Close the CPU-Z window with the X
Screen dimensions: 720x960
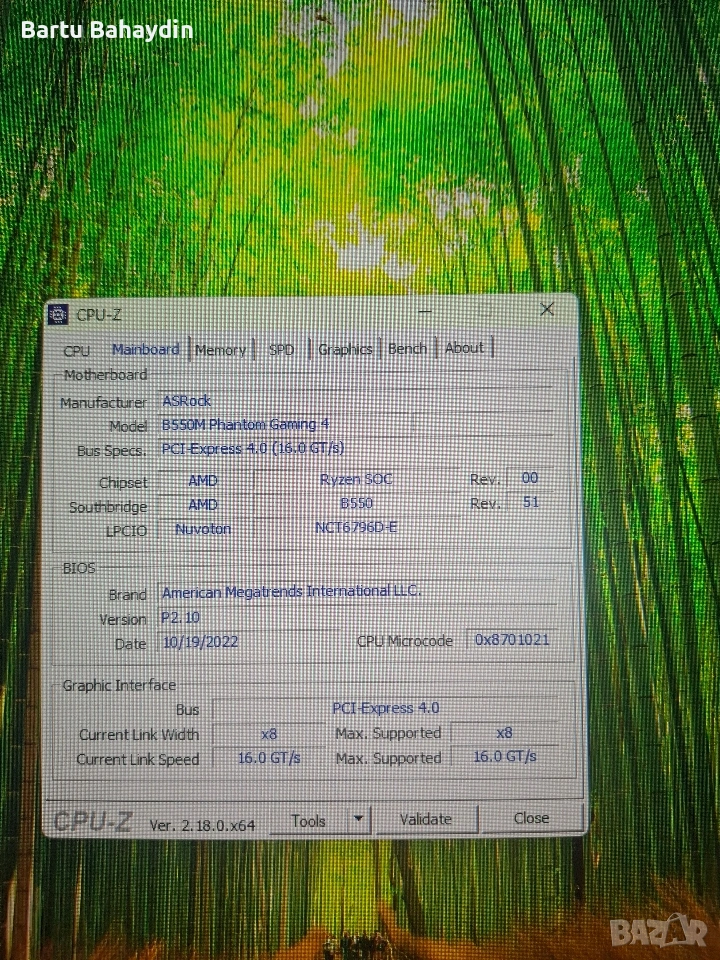click(x=547, y=310)
